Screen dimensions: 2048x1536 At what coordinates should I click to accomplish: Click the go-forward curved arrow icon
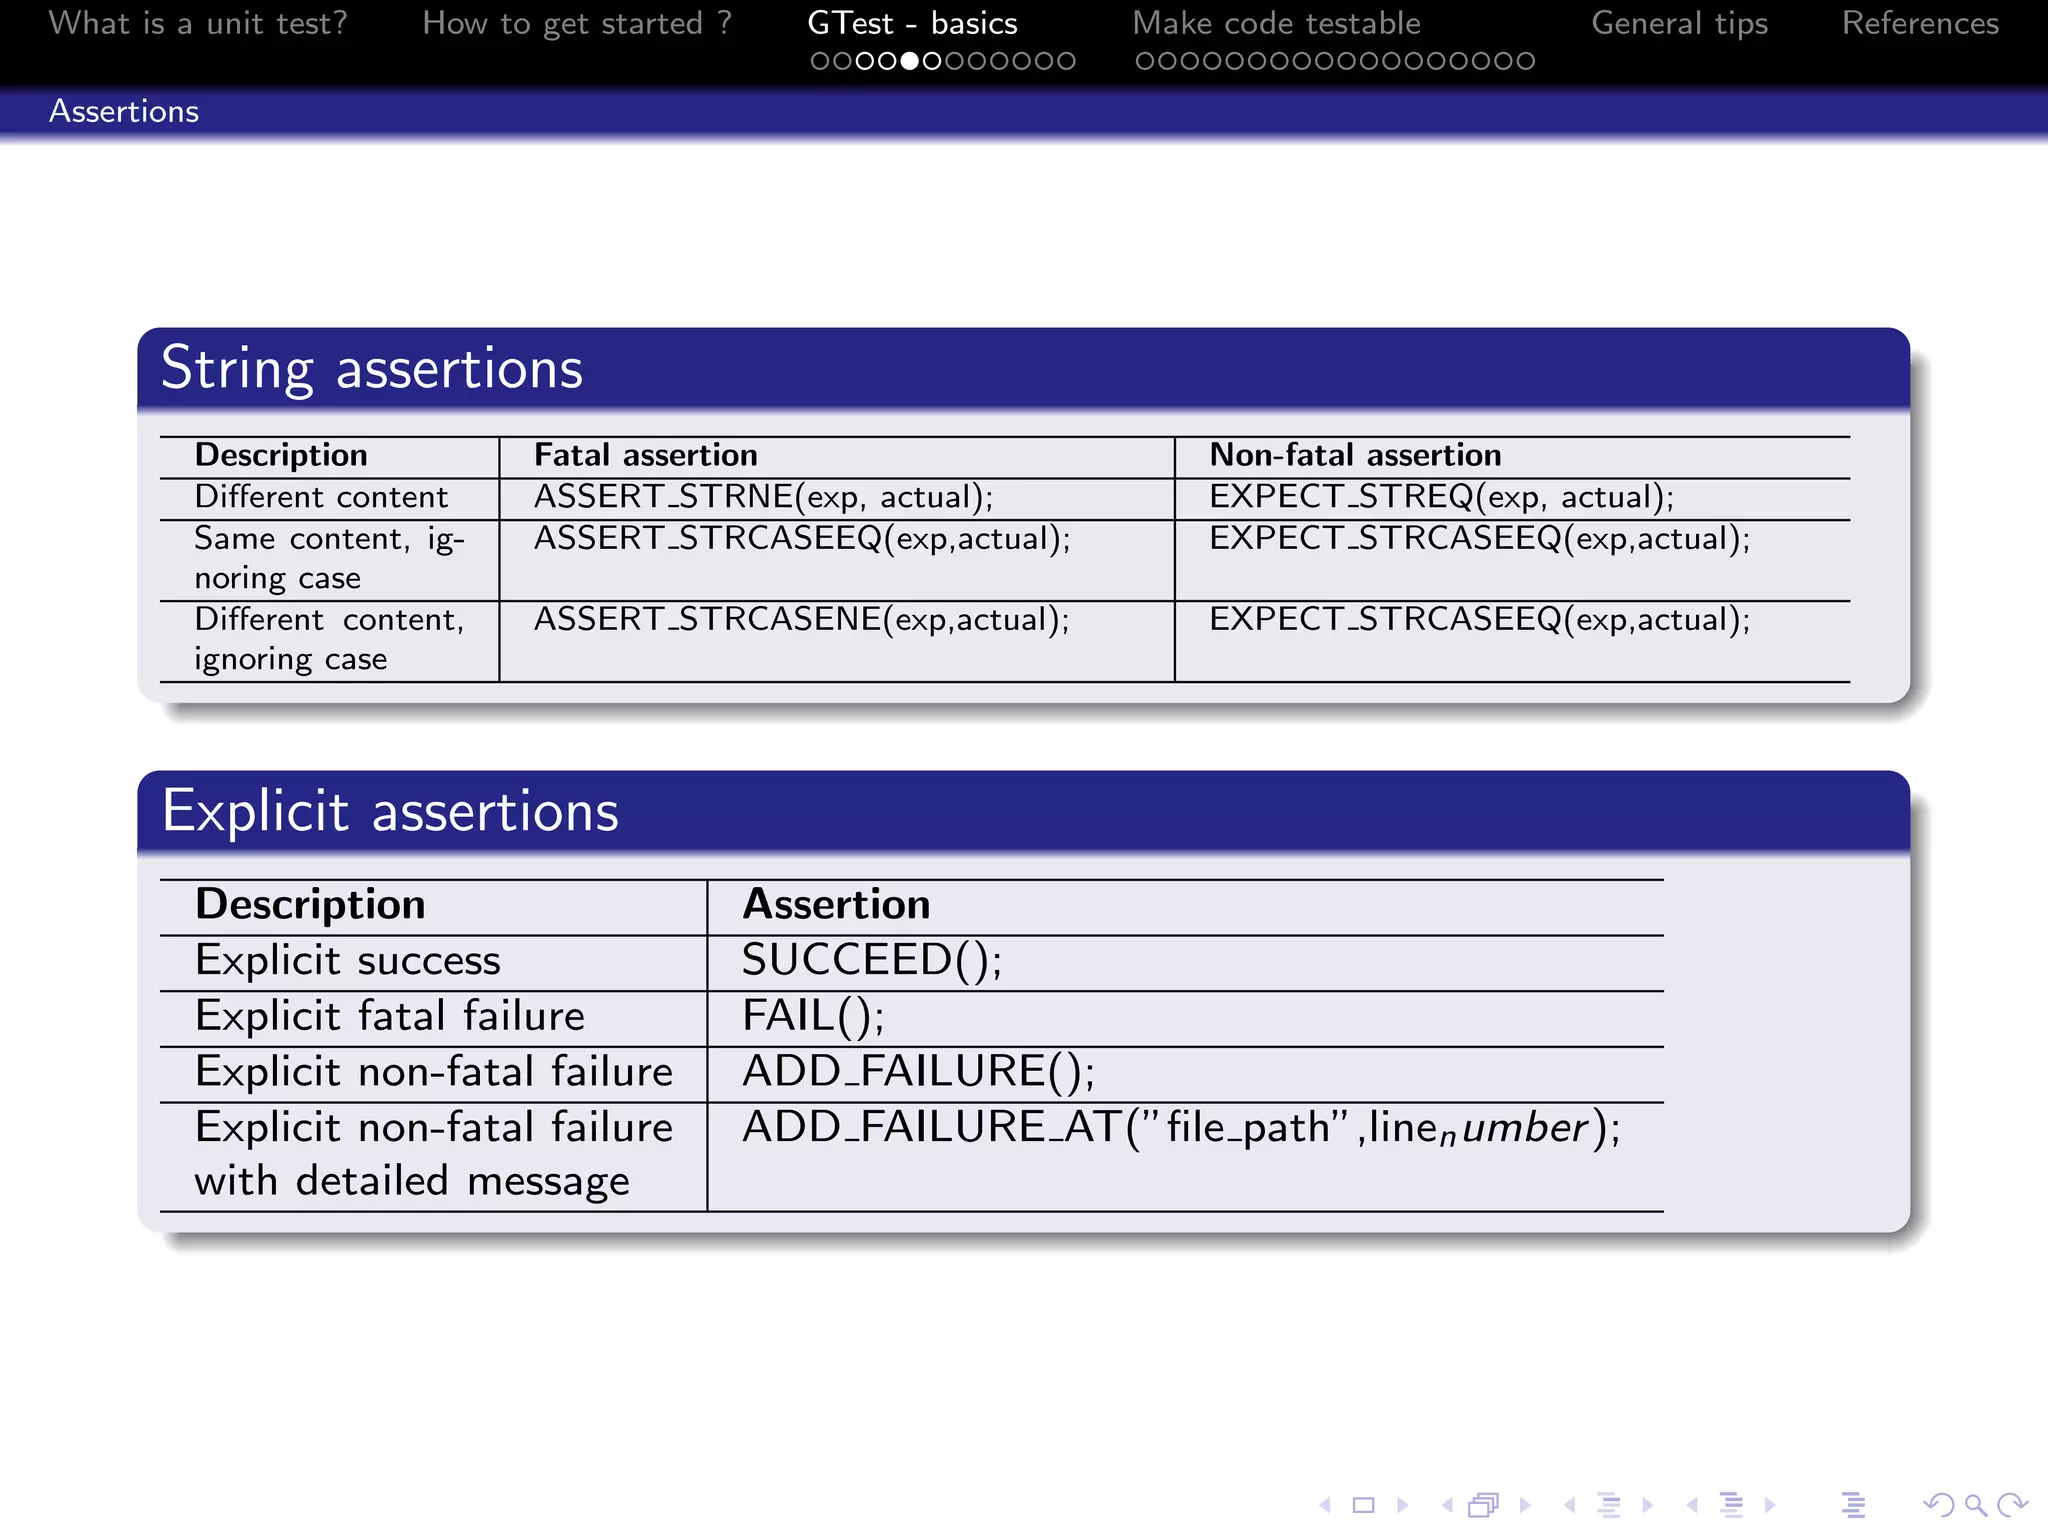2011,1505
